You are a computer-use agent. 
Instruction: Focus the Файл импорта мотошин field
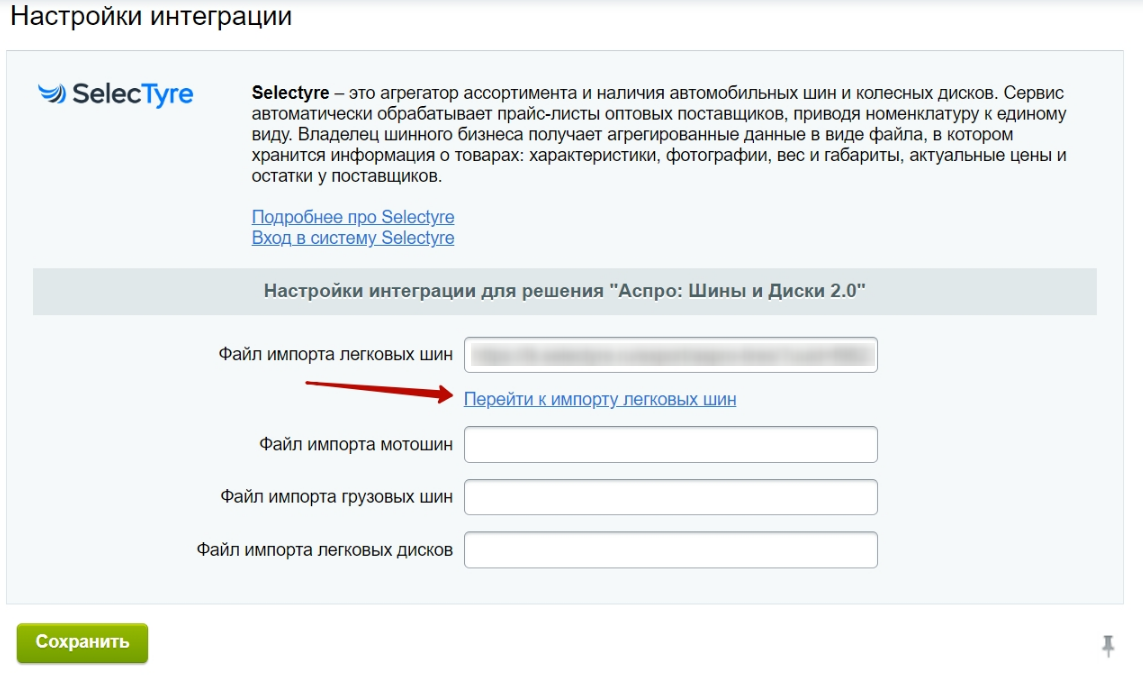(671, 445)
